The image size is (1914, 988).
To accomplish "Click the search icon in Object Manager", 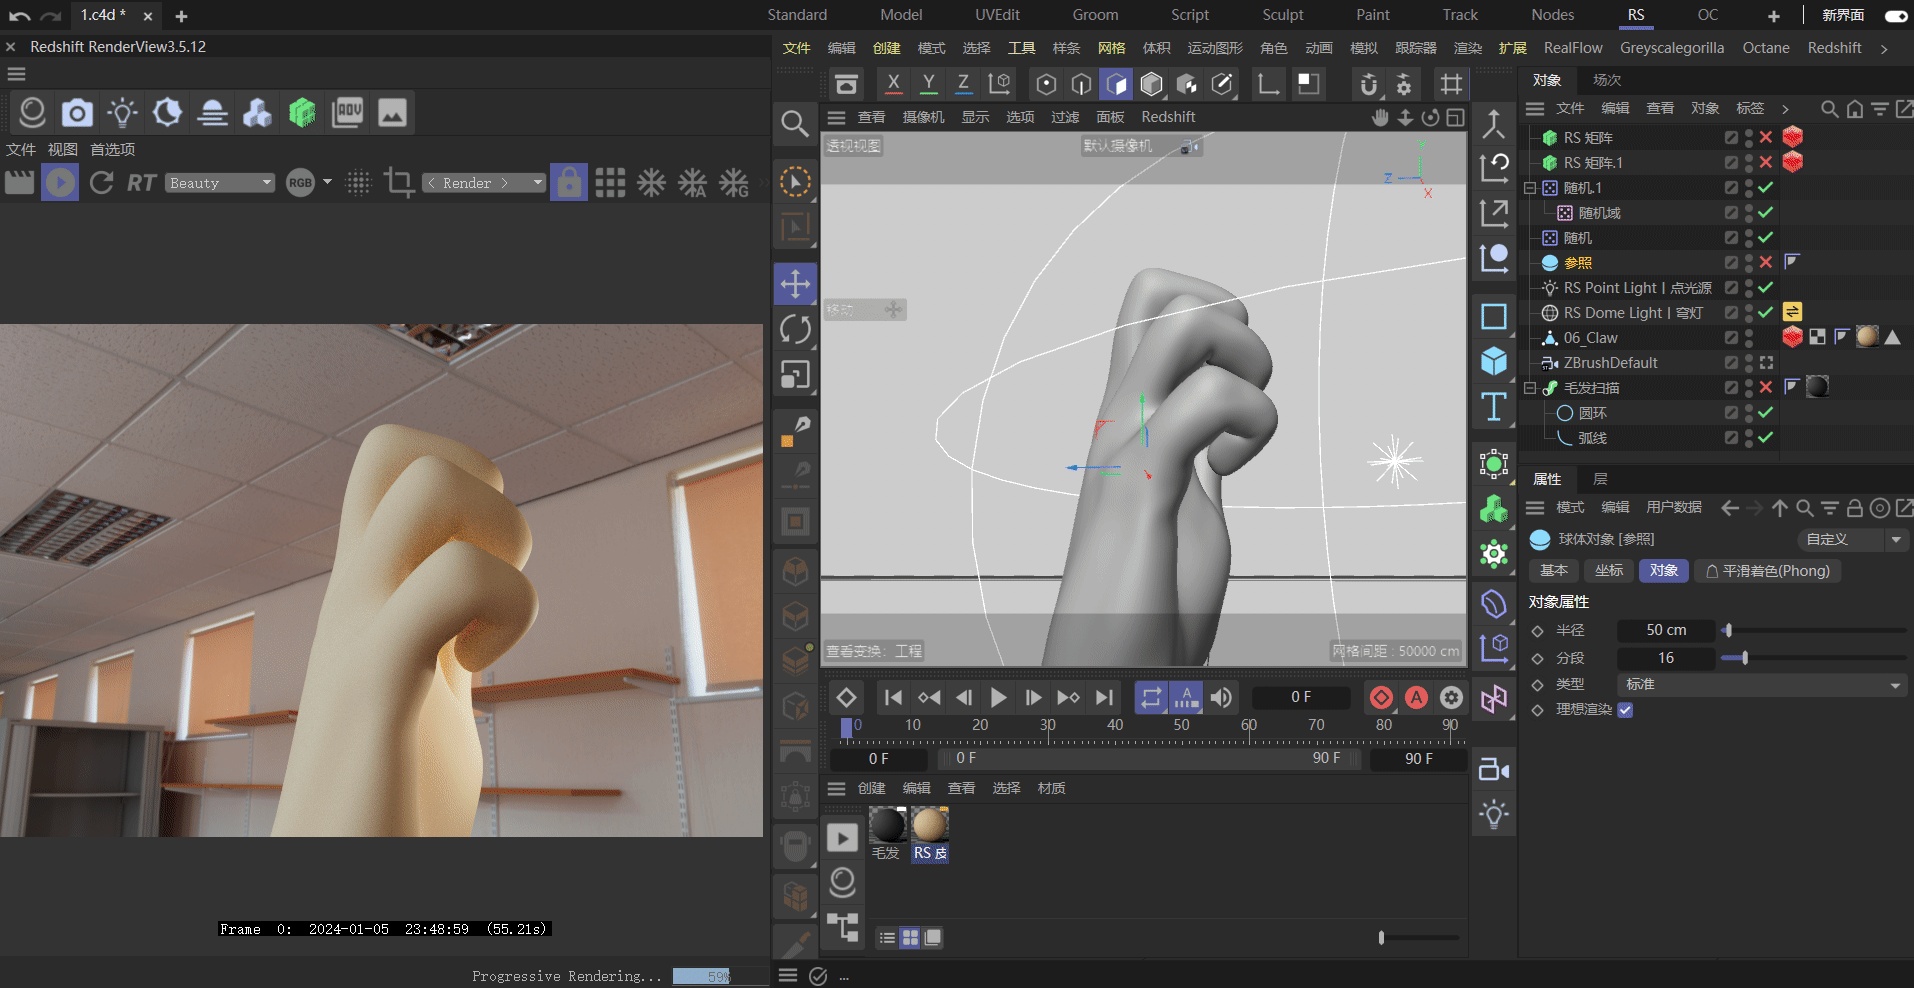I will pyautogui.click(x=1829, y=109).
